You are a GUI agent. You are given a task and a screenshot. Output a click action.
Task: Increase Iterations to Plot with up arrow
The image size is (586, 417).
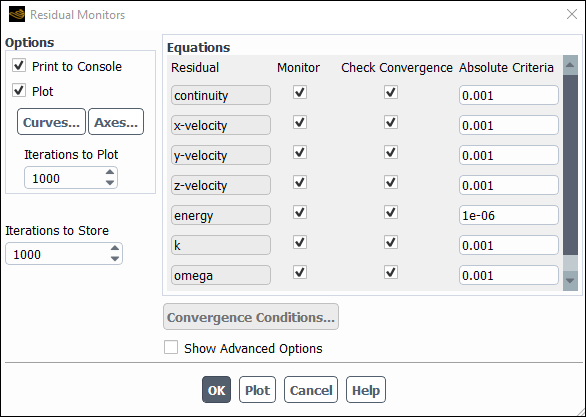pos(110,172)
